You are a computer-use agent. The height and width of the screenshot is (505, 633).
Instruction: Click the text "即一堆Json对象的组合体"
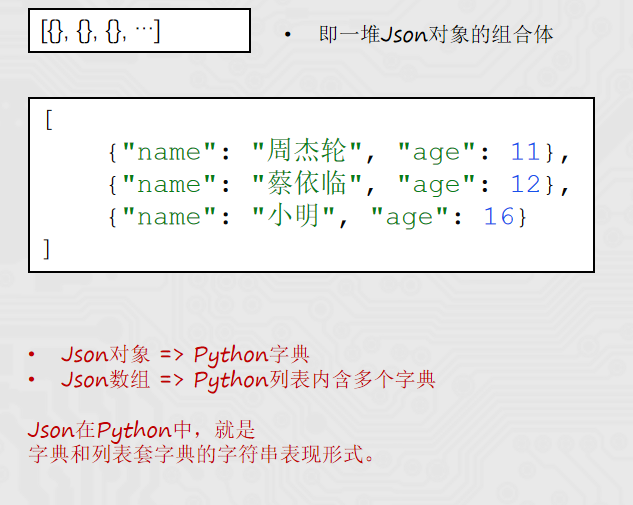coord(436,34)
